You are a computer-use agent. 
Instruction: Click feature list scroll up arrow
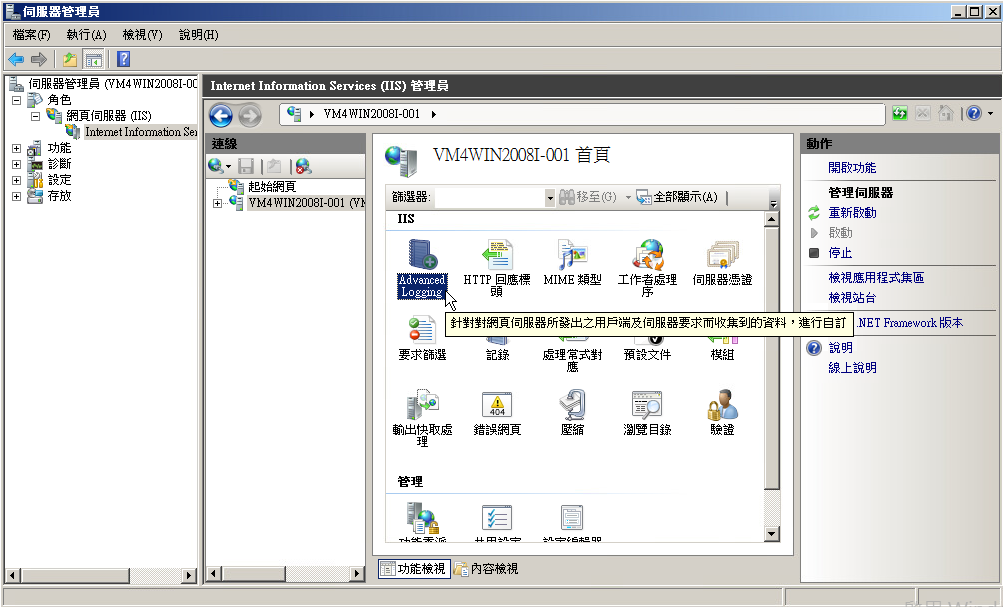771,219
